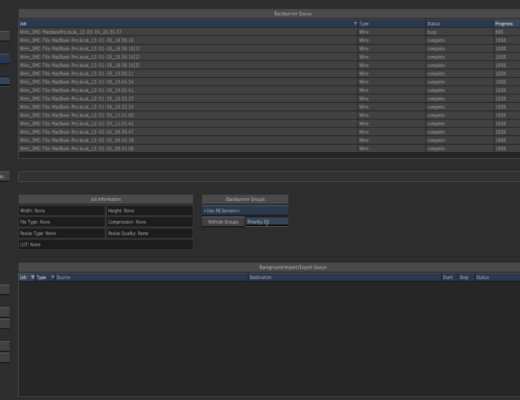Click the Source column header in the Import/Export queue
520x400 pixels.
click(x=152, y=277)
